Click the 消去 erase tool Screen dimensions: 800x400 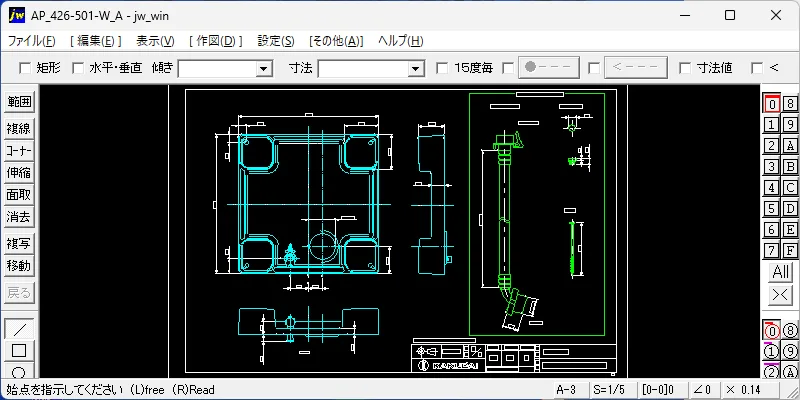click(19, 217)
